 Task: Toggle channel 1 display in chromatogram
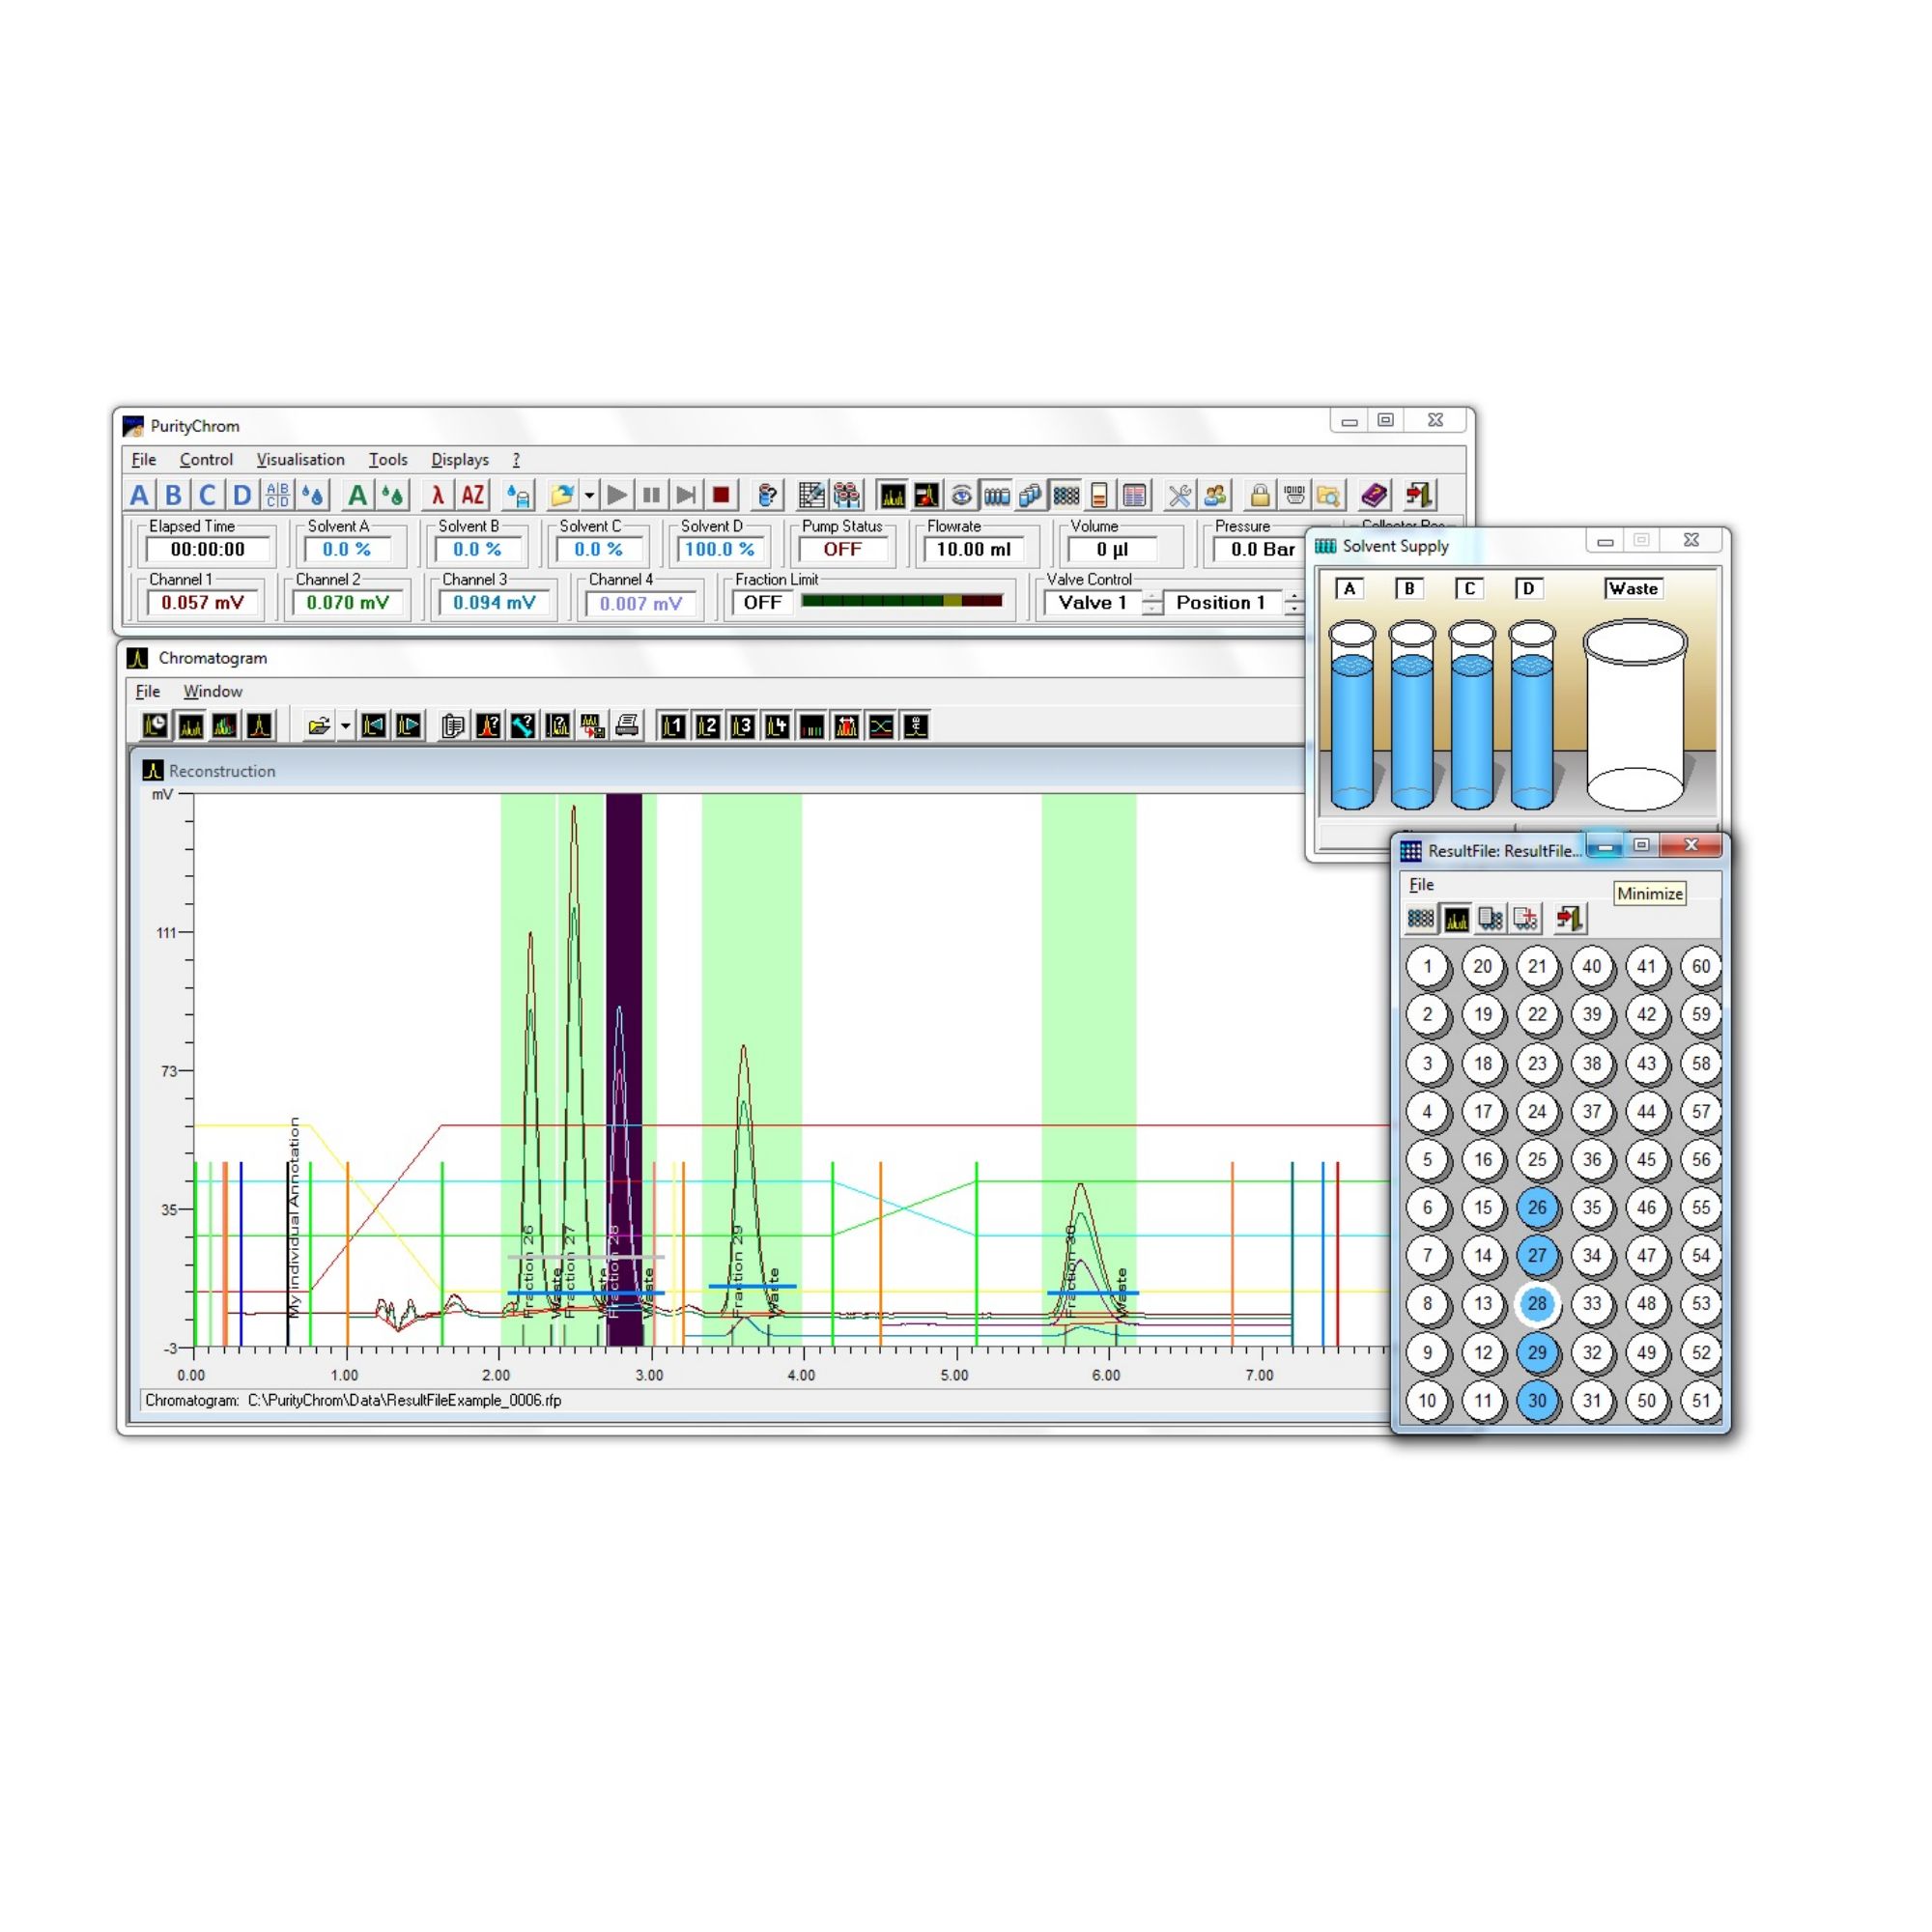coord(673,726)
